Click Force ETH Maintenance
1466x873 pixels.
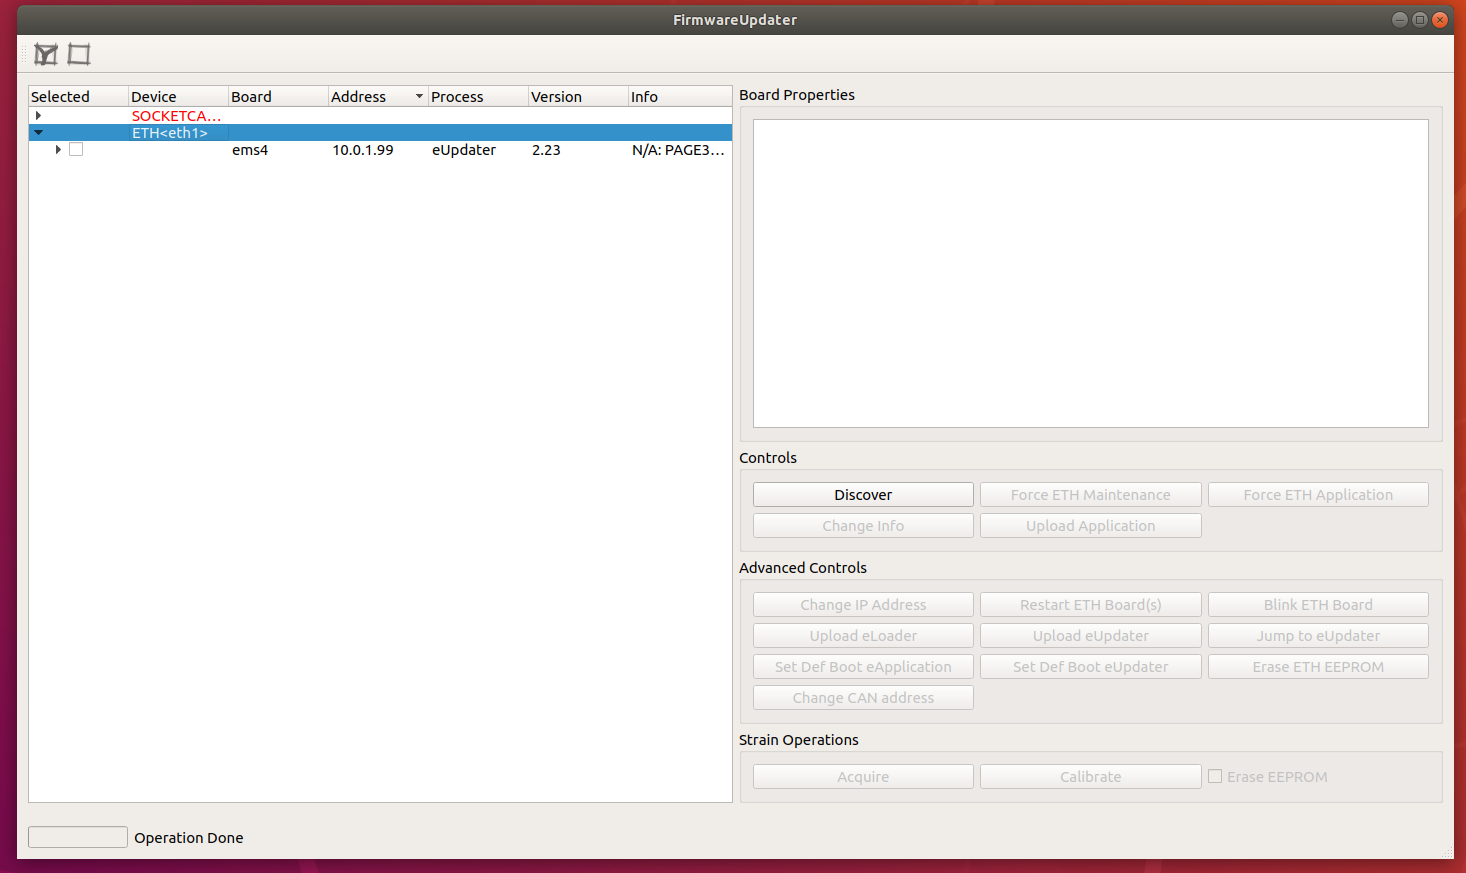tap(1090, 494)
